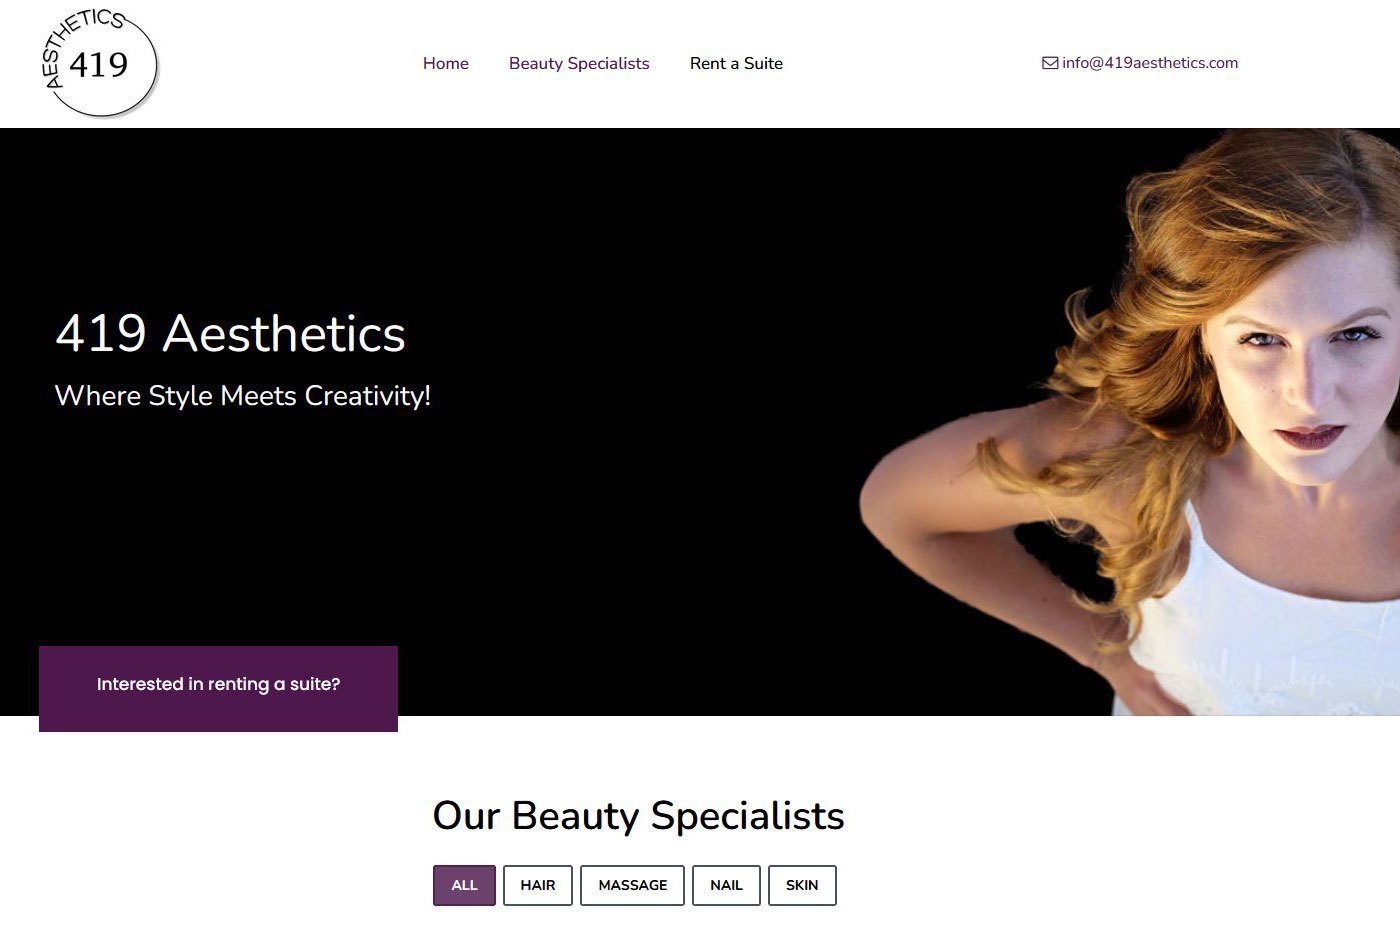Click the 419 Aesthetics circular logo
The image size is (1400, 943).
click(x=100, y=63)
